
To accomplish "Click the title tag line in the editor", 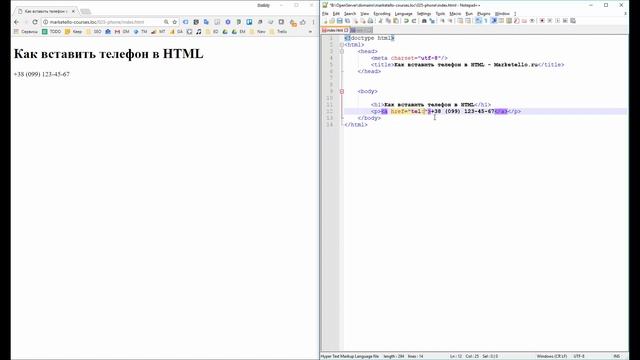I will (467, 64).
